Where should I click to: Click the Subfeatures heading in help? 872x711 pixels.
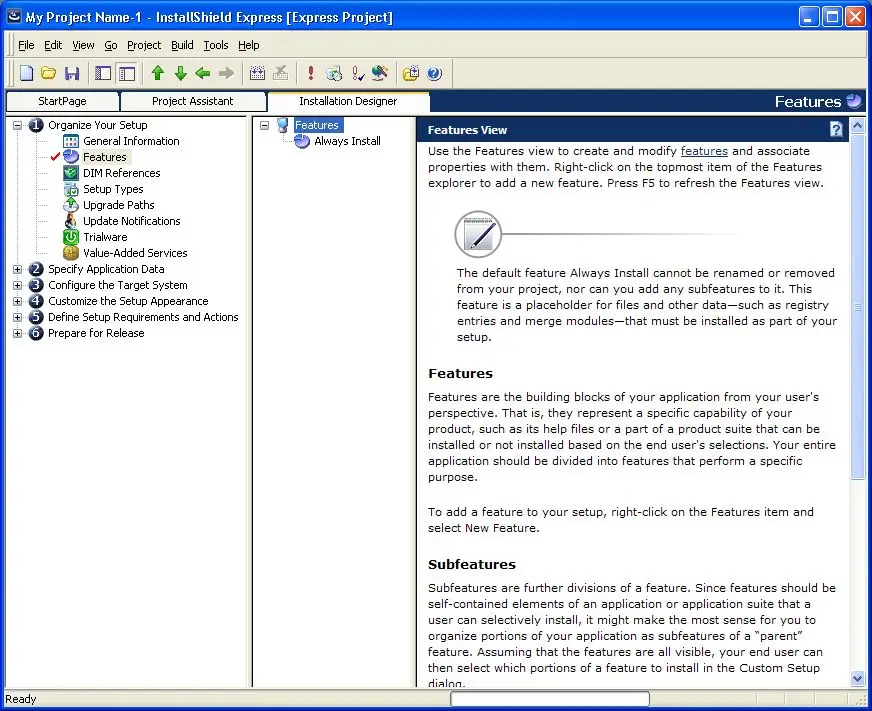click(472, 565)
